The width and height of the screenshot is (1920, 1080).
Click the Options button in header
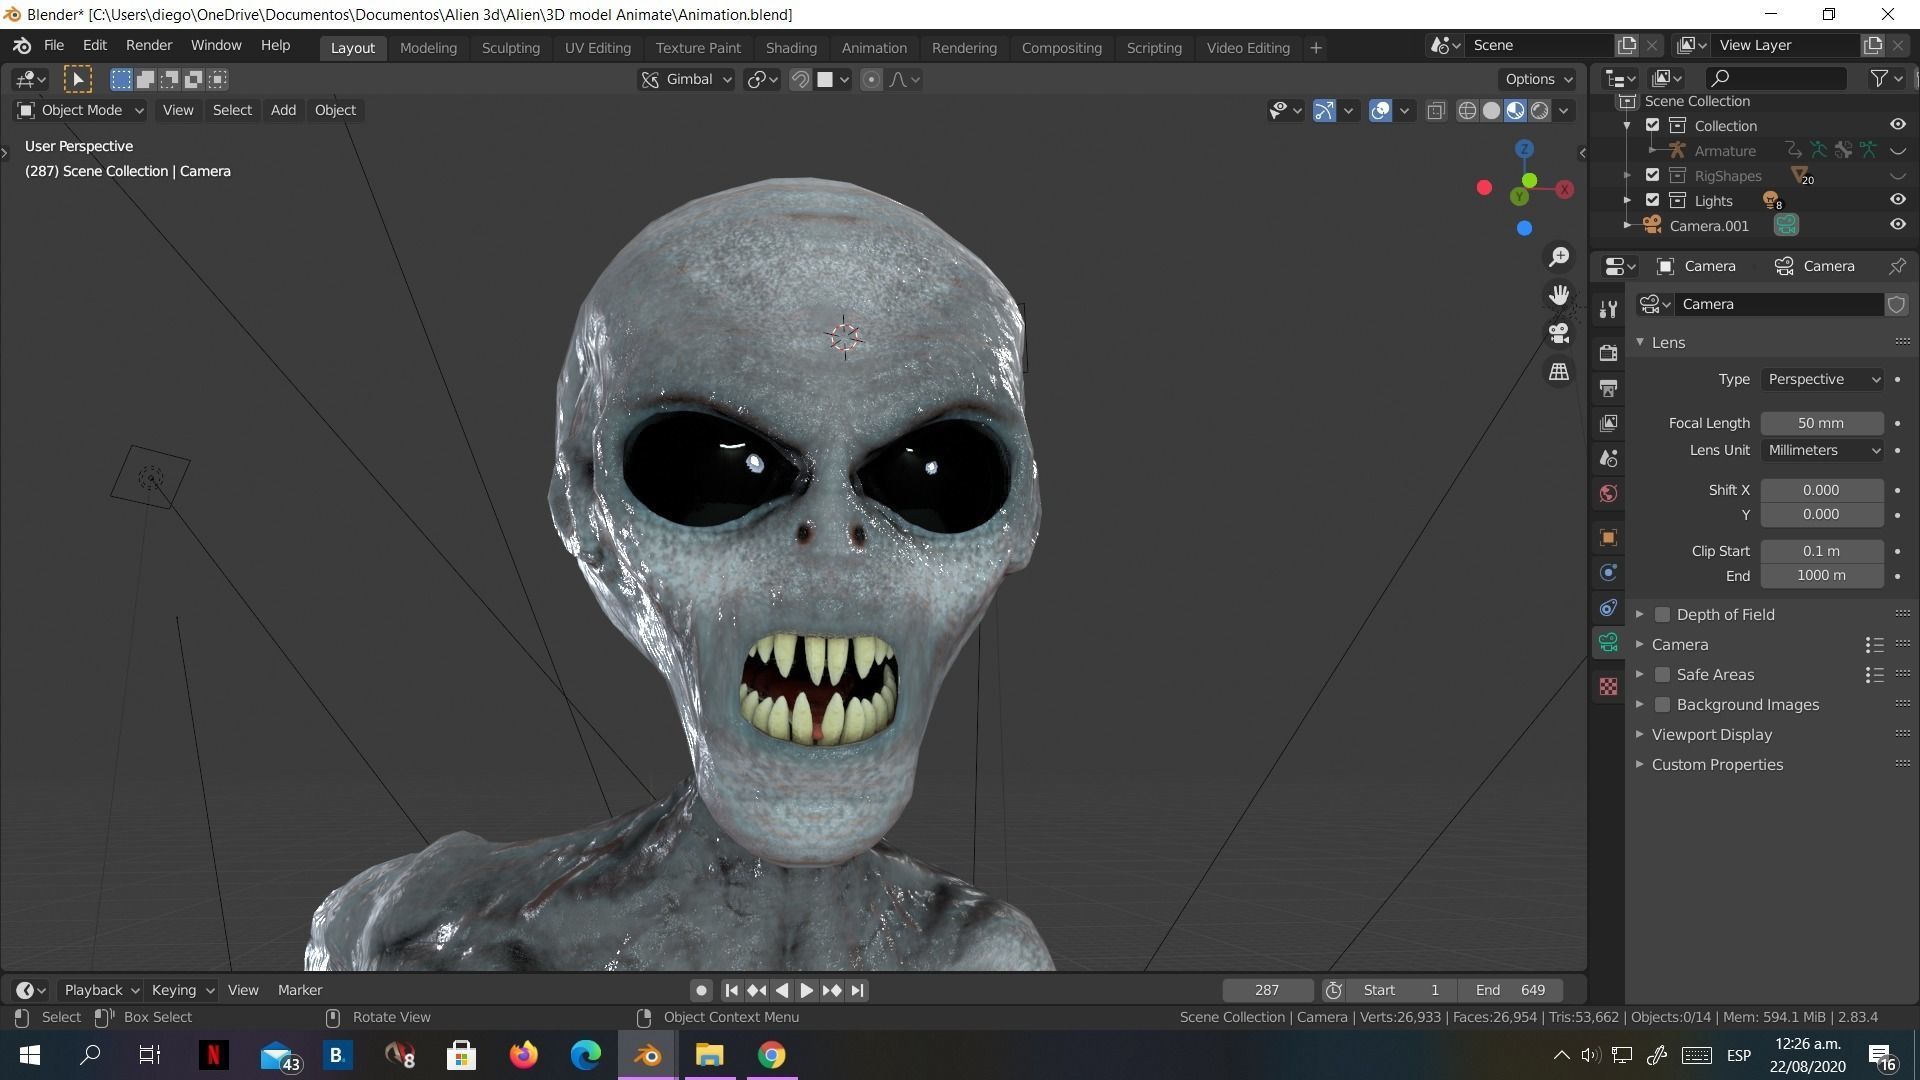[x=1538, y=79]
